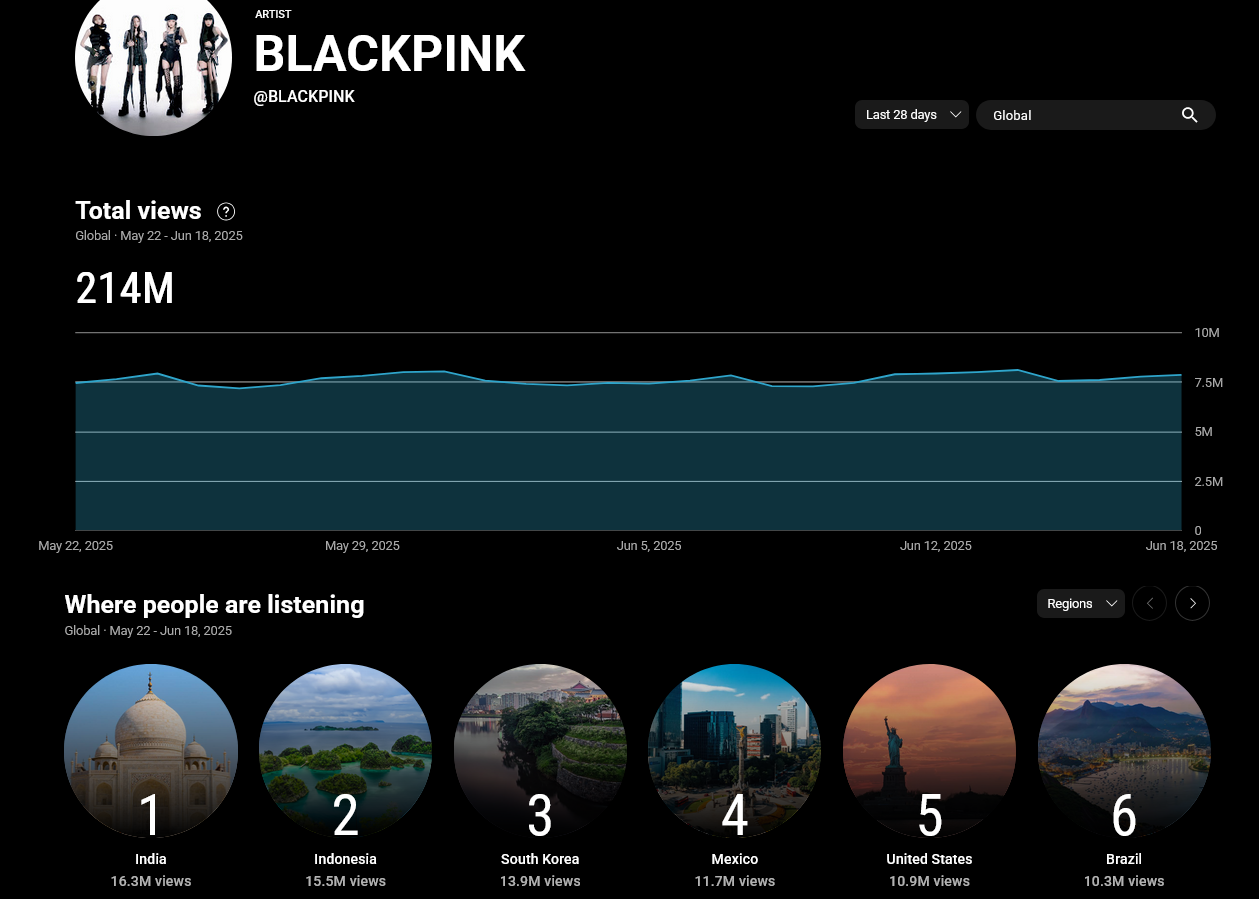Go to next regions page arrow
Image resolution: width=1260 pixels, height=899 pixels.
(x=1192, y=603)
